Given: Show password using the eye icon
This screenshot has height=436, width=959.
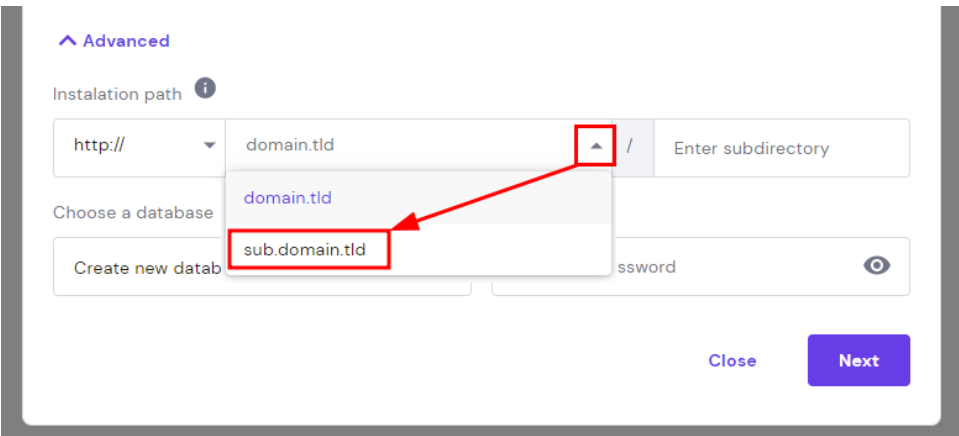Looking at the screenshot, I should 877,266.
